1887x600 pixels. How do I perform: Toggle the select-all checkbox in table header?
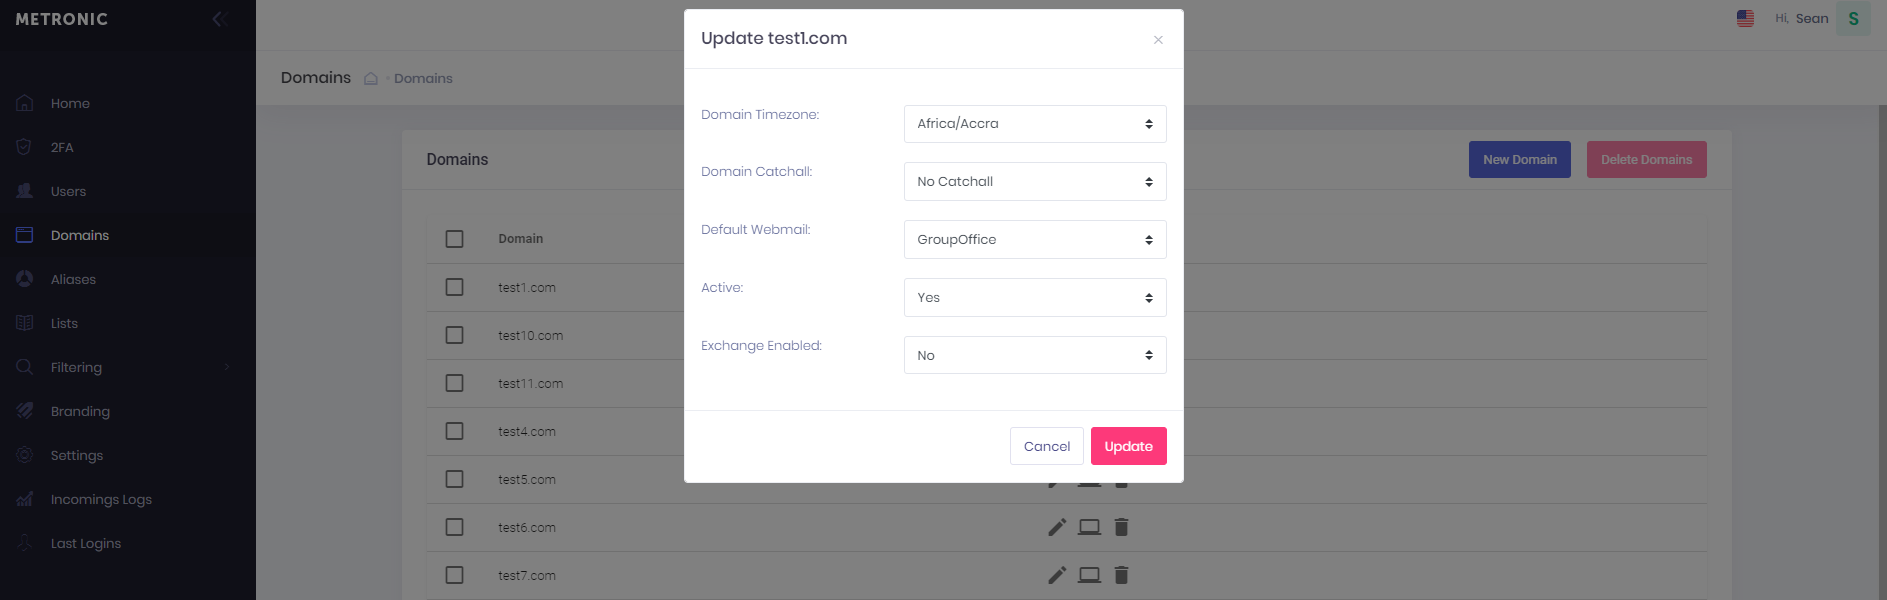454,239
